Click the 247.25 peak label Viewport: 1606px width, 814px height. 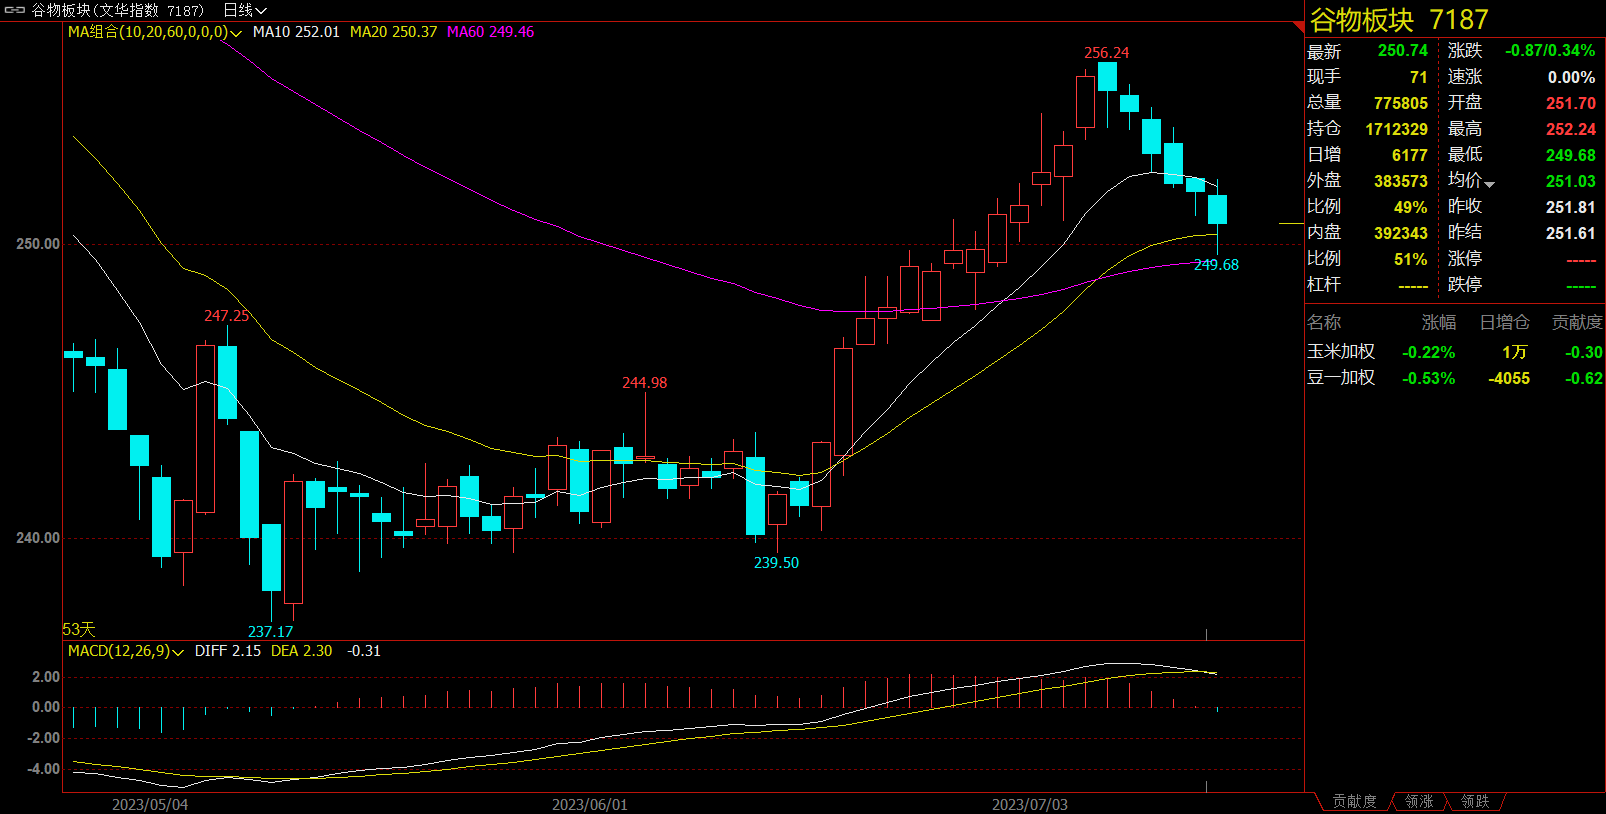(226, 316)
